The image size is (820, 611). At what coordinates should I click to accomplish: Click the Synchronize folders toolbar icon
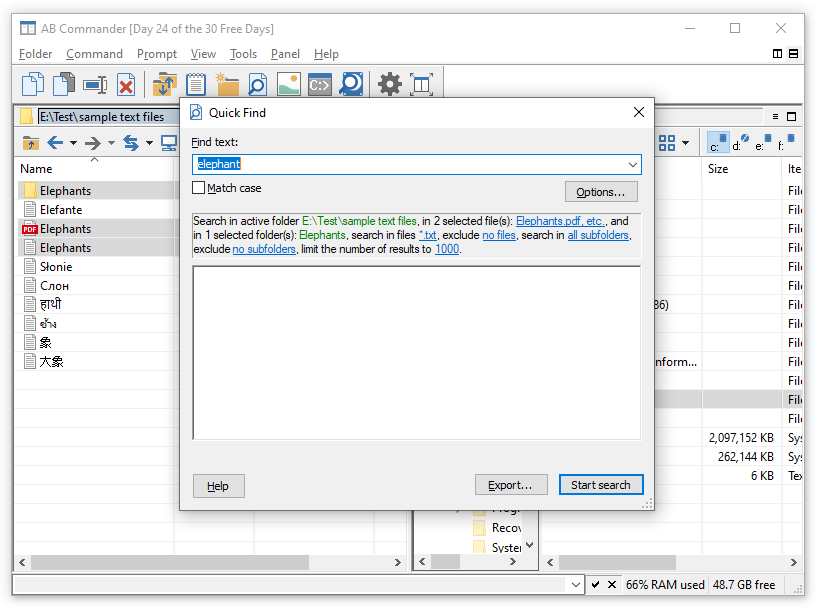point(164,85)
